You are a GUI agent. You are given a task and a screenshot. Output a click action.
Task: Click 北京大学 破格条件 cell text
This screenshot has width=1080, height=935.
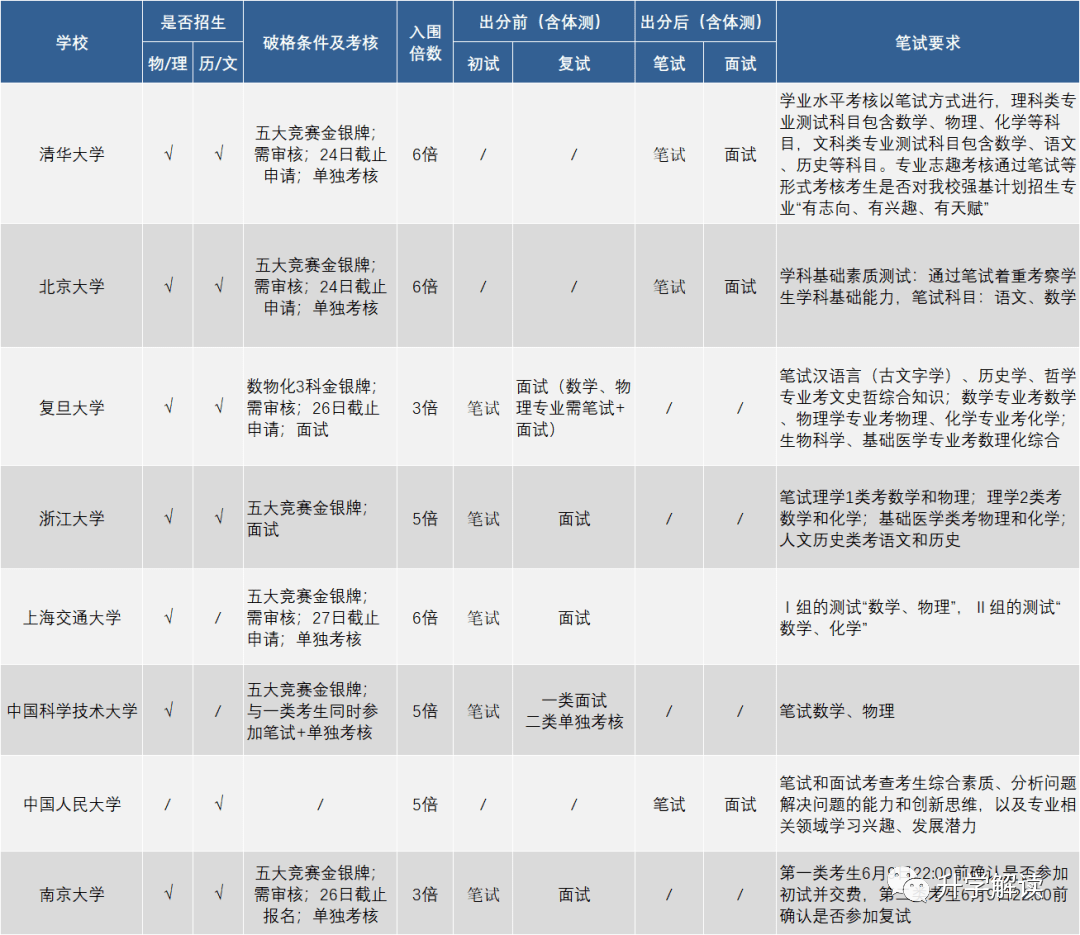[320, 287]
